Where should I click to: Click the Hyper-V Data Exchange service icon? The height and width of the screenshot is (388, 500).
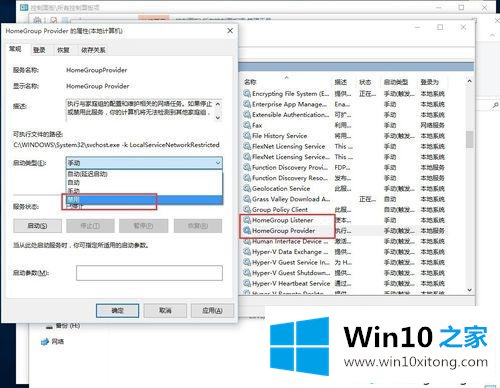[247, 252]
